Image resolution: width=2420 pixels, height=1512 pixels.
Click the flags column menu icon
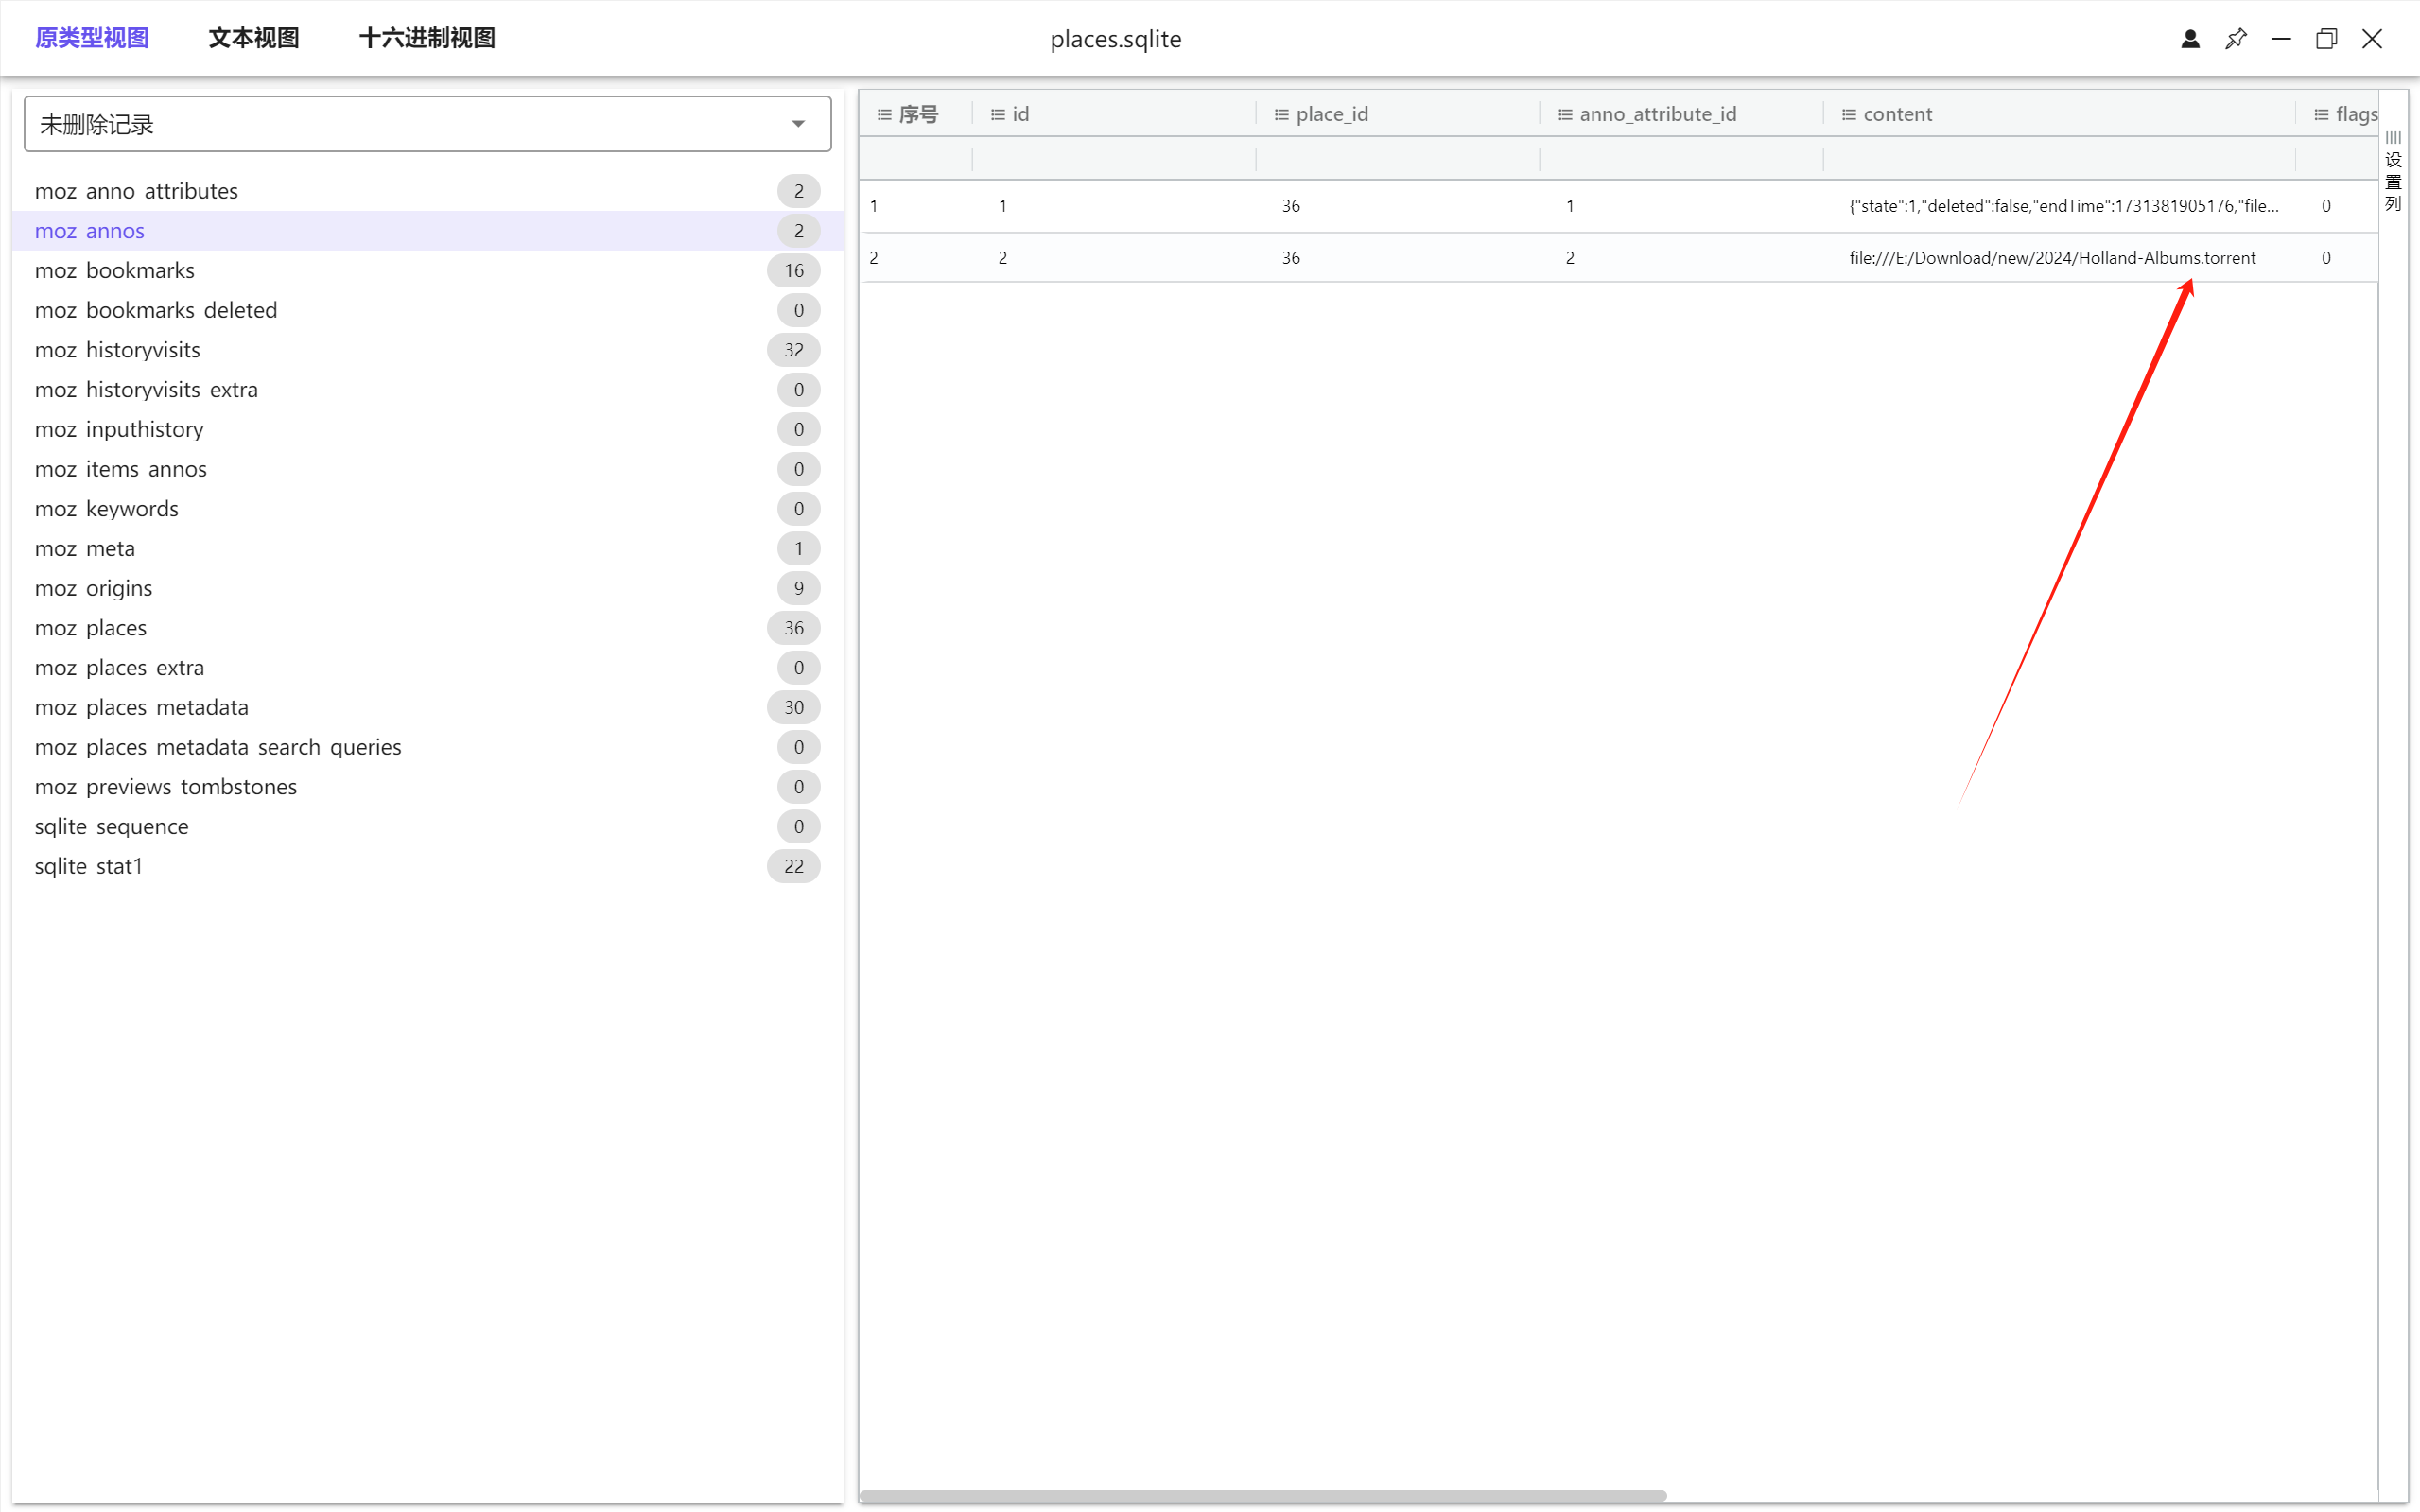coord(2321,115)
